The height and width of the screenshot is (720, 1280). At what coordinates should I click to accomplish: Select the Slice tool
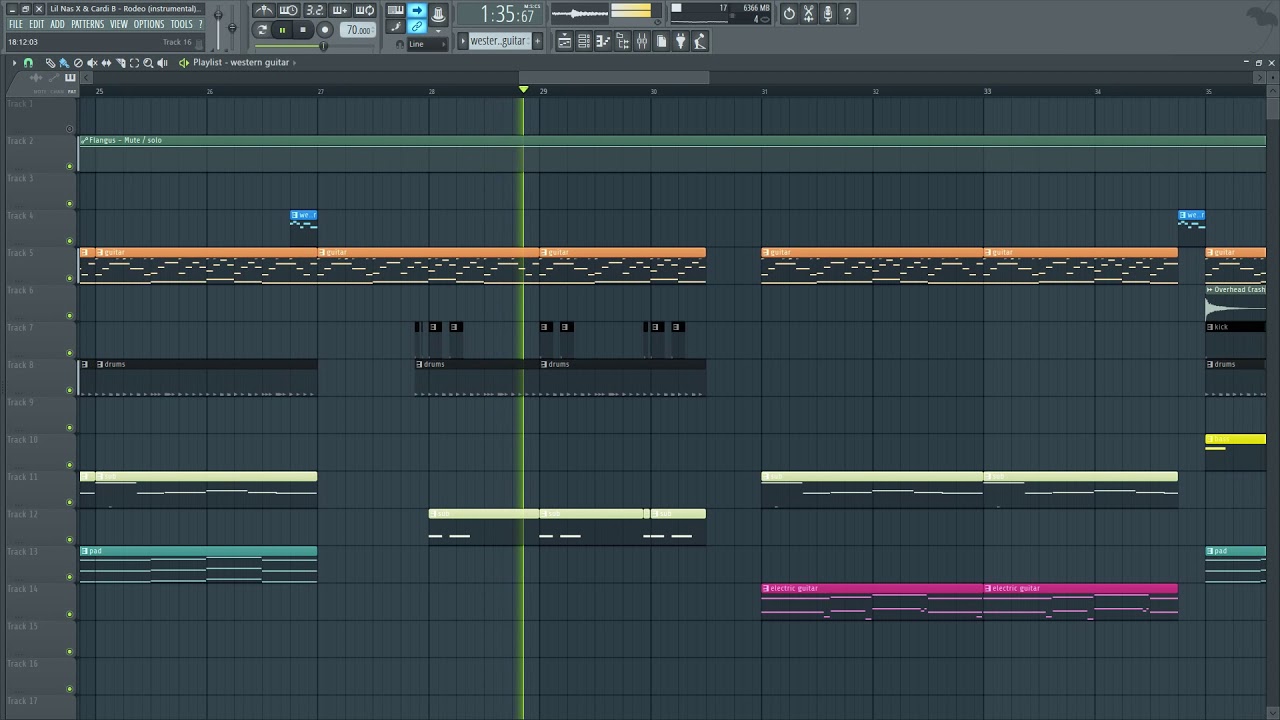[120, 63]
